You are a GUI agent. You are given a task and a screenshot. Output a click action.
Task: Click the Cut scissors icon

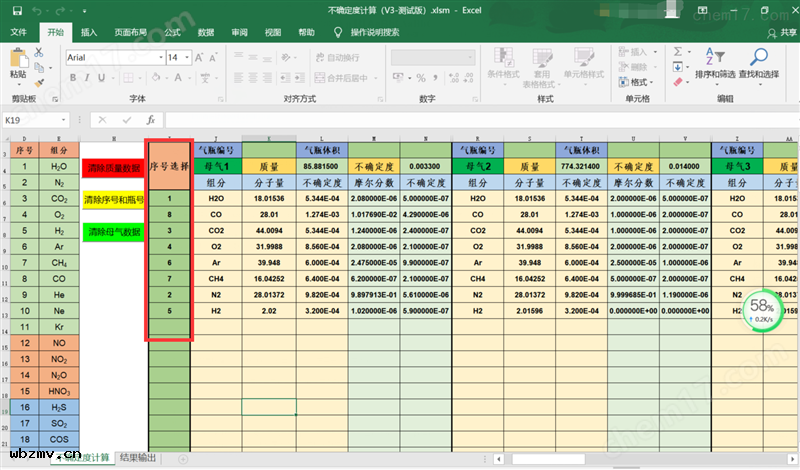point(39,52)
